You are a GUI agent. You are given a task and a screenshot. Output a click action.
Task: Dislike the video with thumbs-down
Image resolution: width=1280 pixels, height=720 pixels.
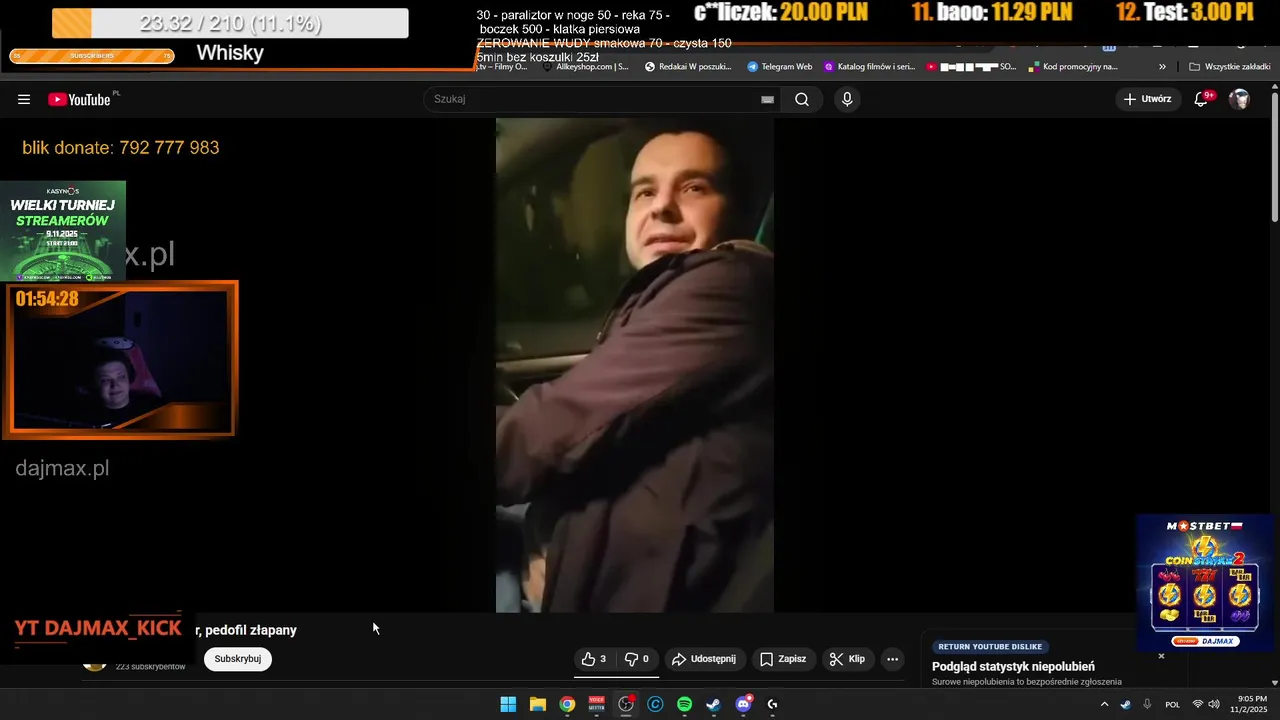point(637,659)
